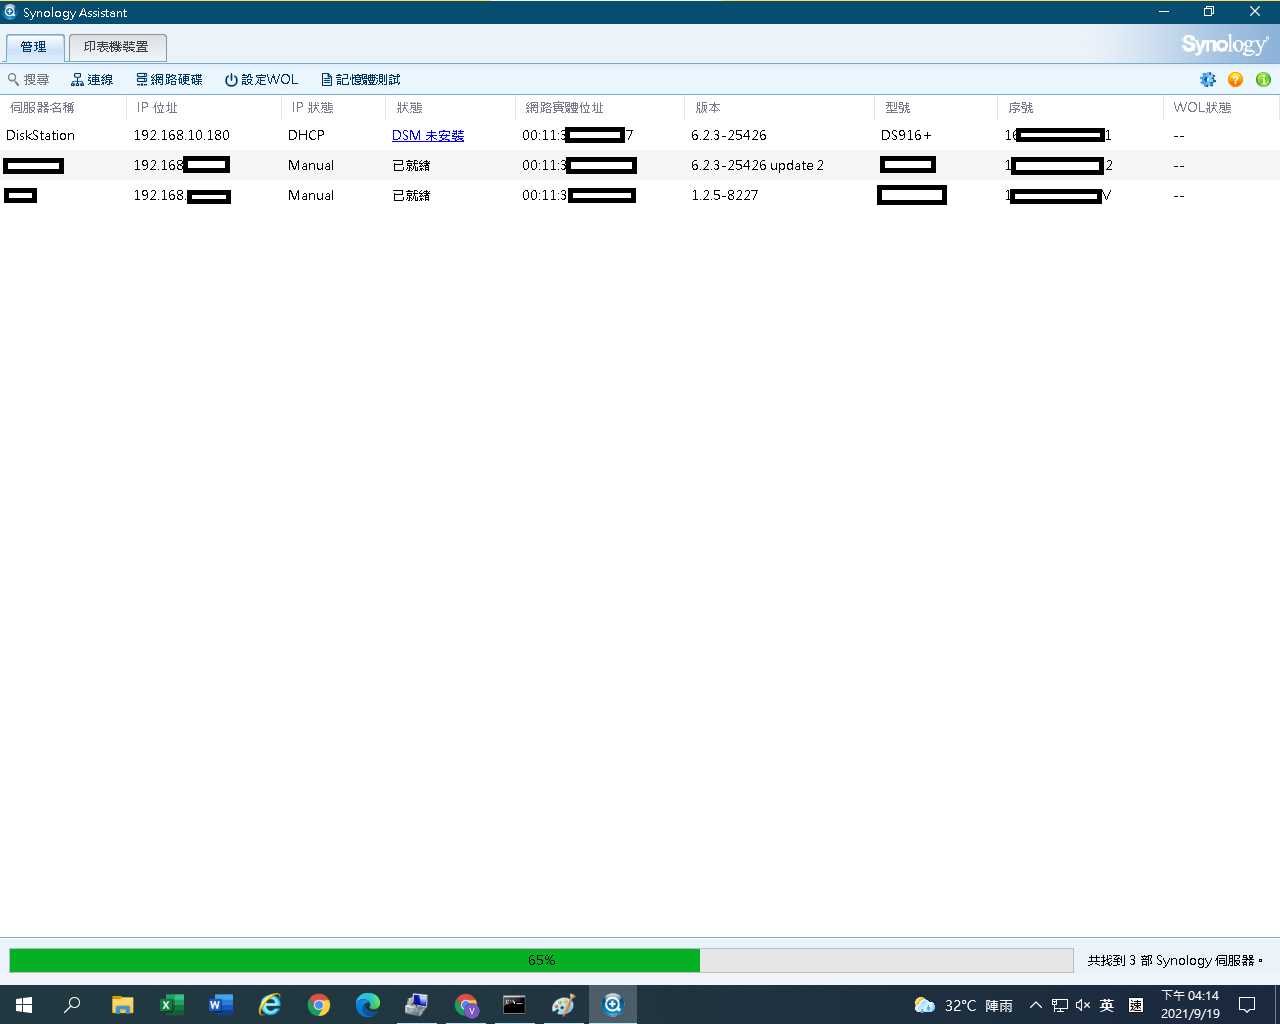Screen dimensions: 1280x1024
Task: Start 記憶體測試 memory test
Action: pos(360,79)
